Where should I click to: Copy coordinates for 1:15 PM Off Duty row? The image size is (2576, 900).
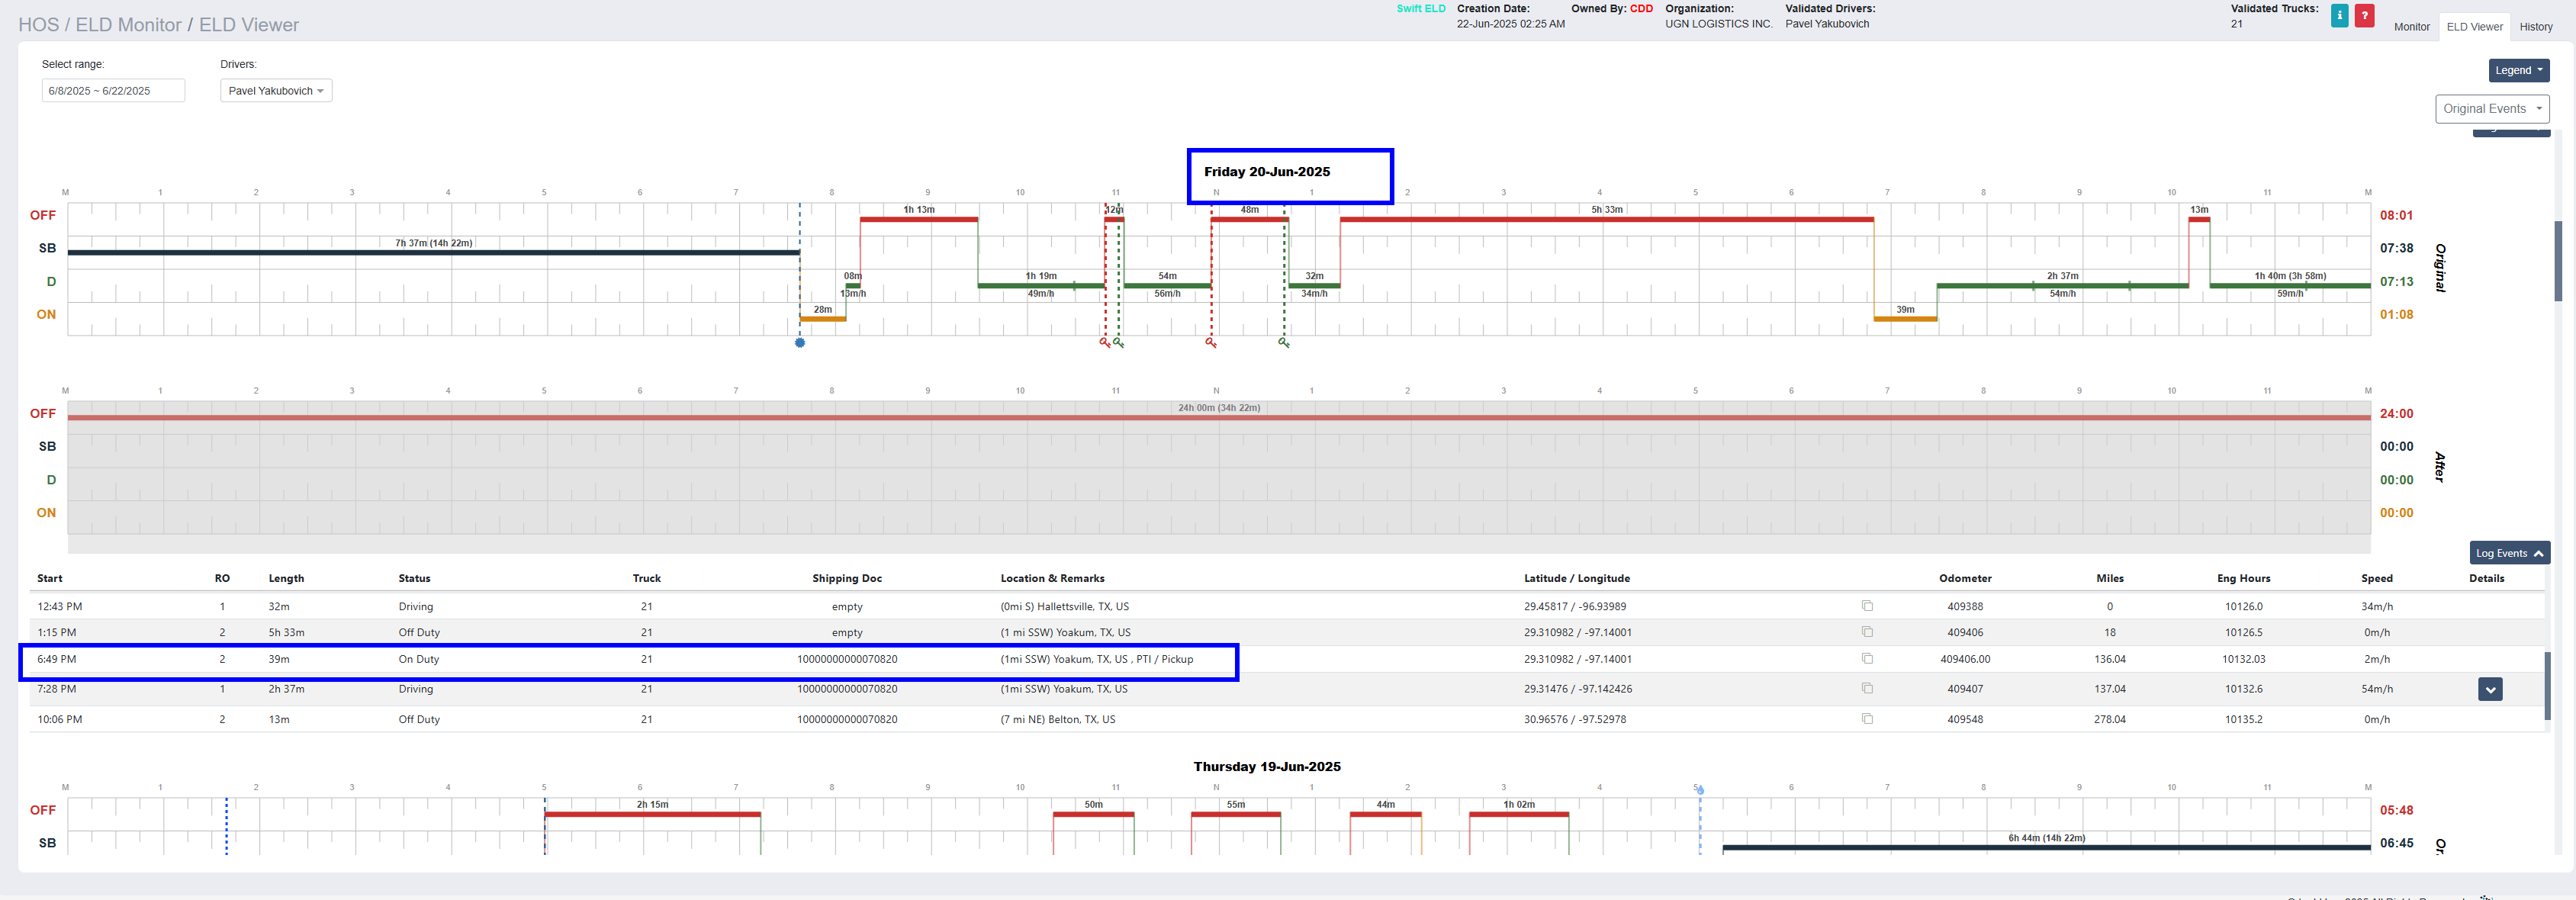click(x=1867, y=632)
